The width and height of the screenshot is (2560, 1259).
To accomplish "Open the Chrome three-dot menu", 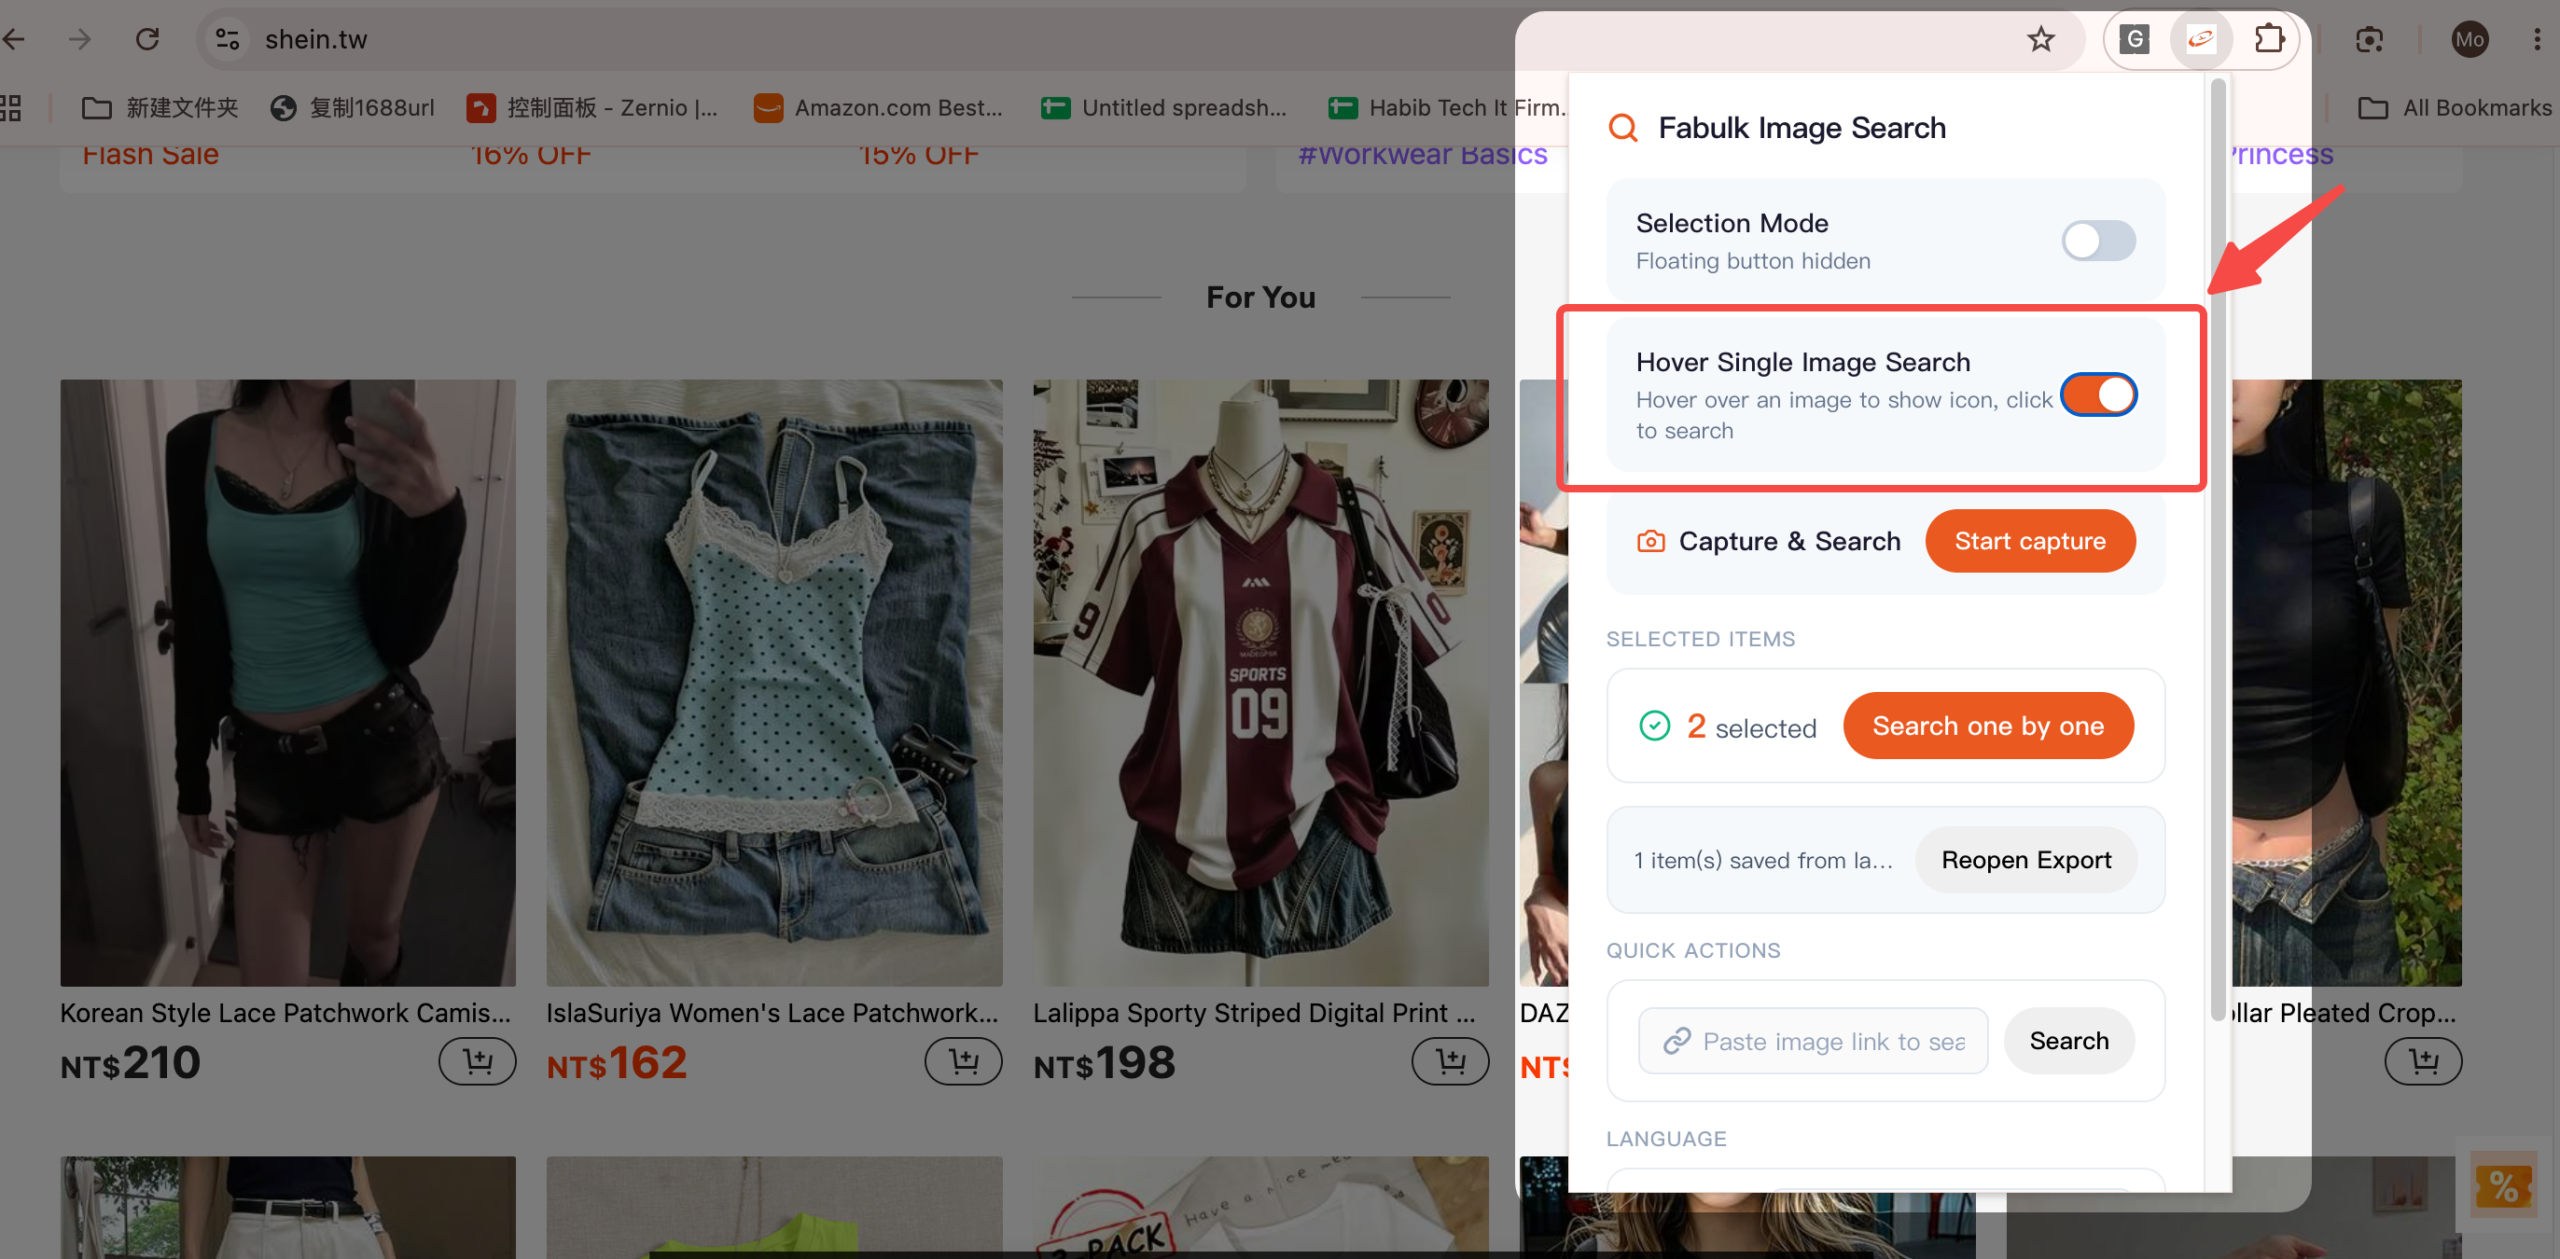I will click(x=2537, y=39).
